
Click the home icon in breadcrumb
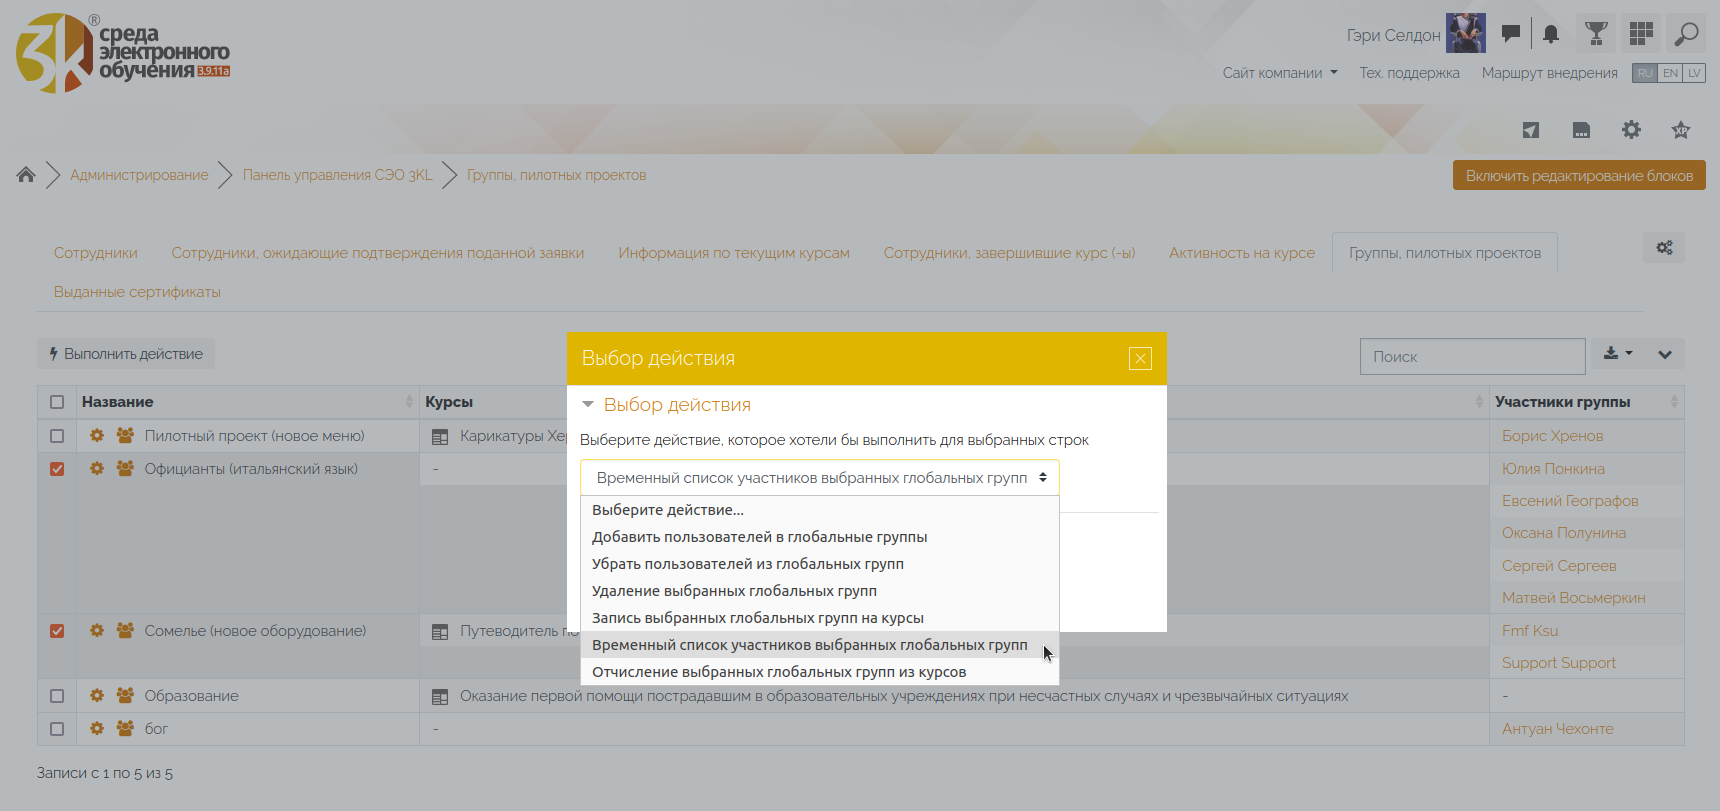tap(26, 175)
